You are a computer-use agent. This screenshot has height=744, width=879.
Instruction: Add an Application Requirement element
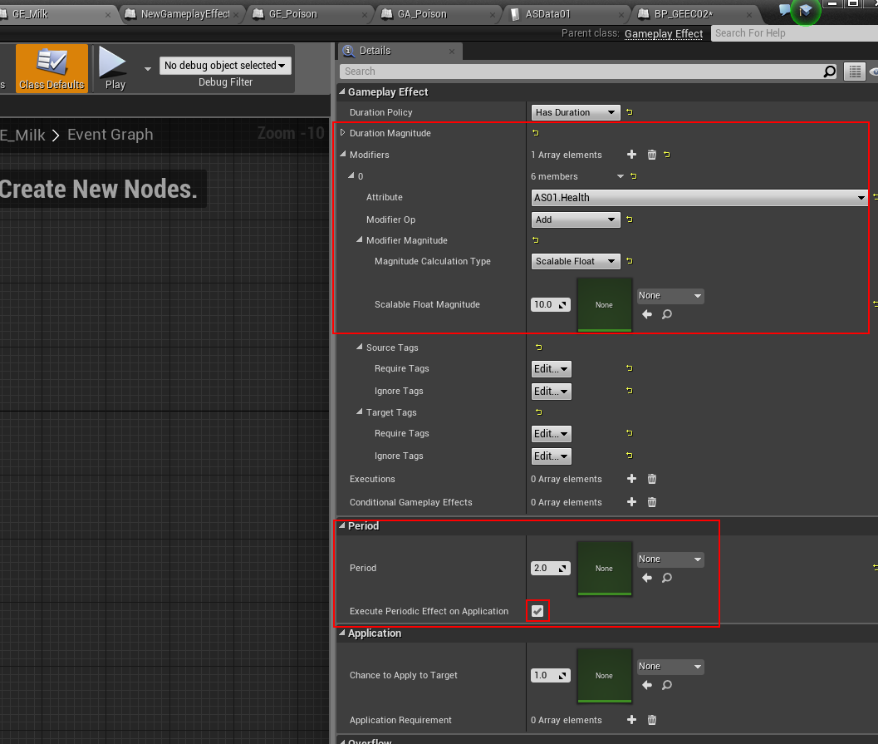(632, 719)
